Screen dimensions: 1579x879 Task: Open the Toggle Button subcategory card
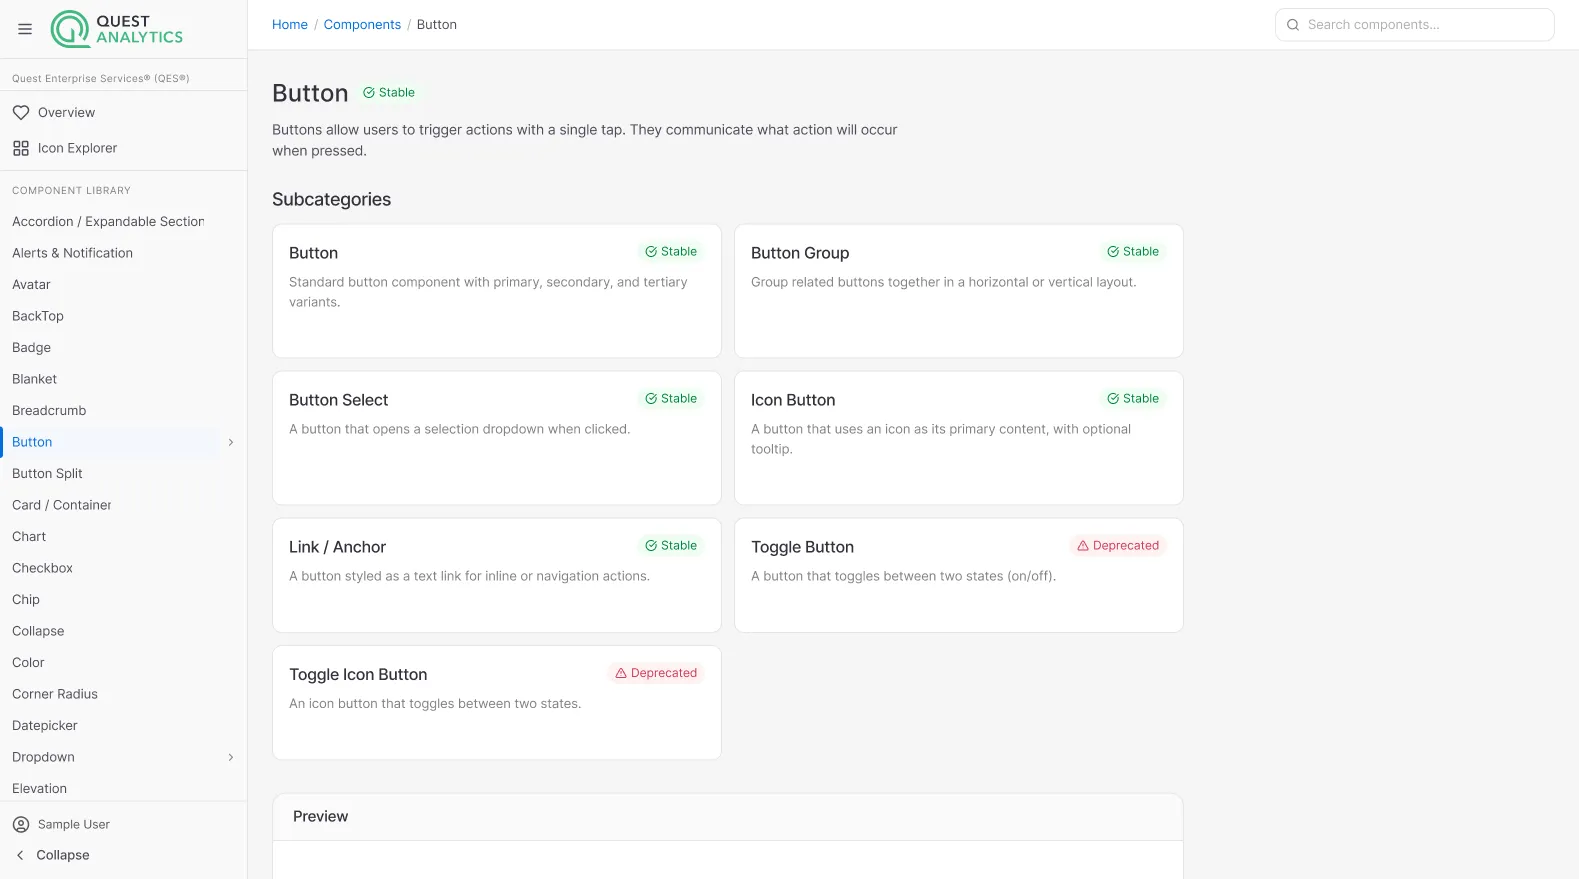point(959,575)
